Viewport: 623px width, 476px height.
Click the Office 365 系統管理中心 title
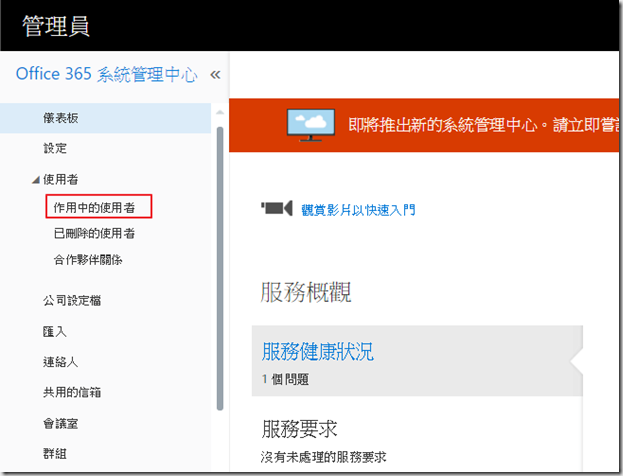[106, 75]
